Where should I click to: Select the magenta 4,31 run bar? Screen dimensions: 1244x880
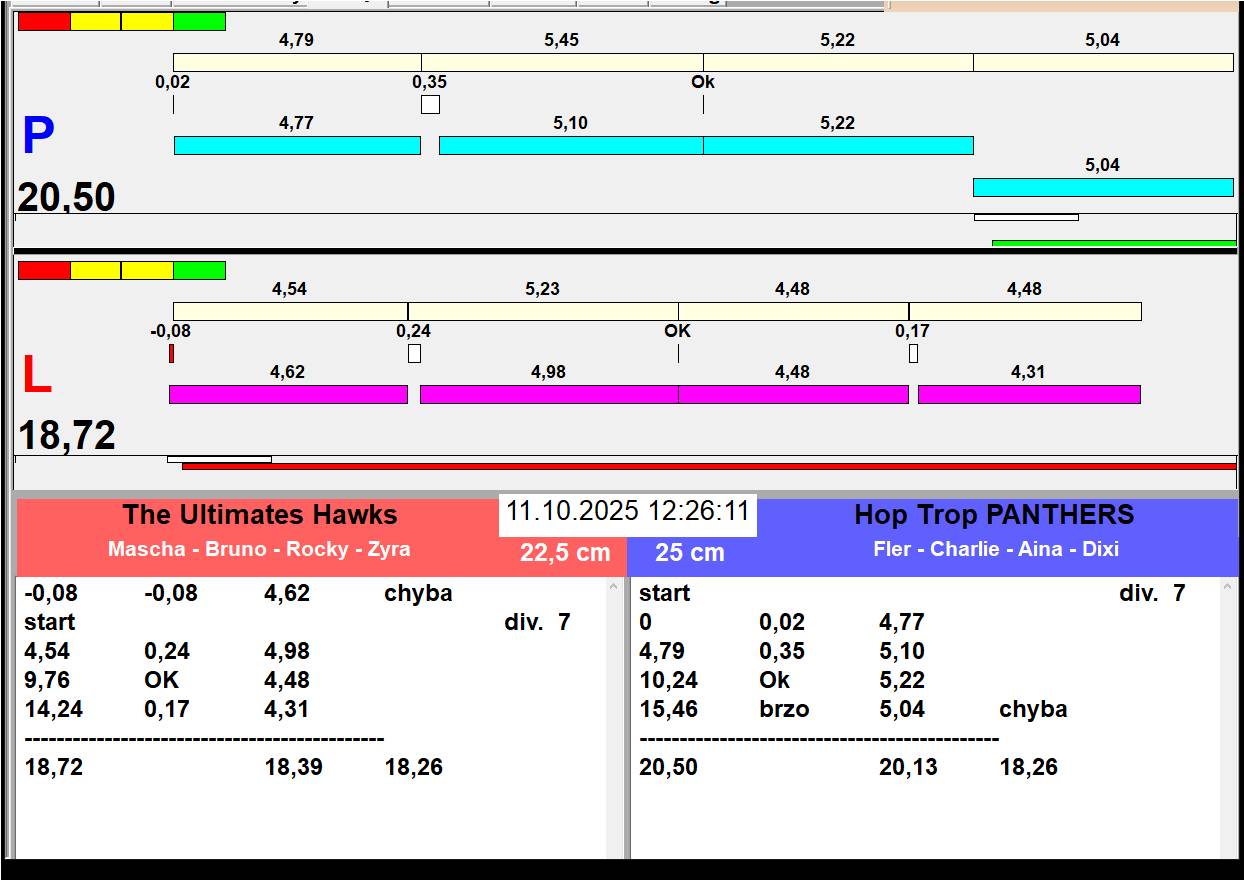1029,394
